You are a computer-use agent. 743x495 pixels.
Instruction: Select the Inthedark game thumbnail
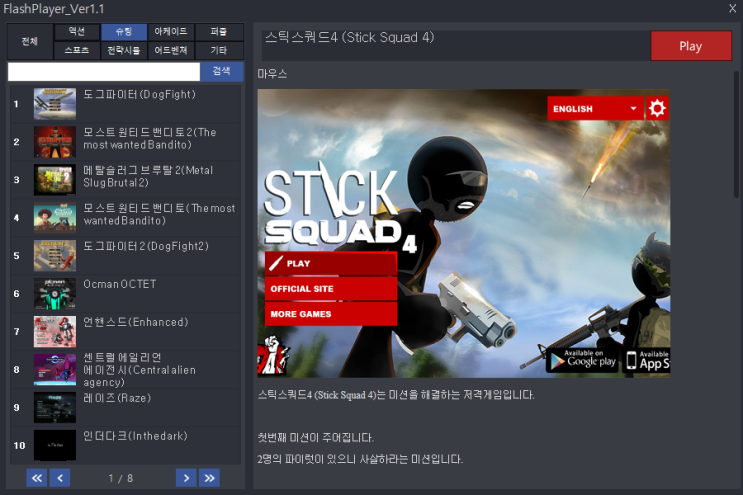click(x=55, y=445)
